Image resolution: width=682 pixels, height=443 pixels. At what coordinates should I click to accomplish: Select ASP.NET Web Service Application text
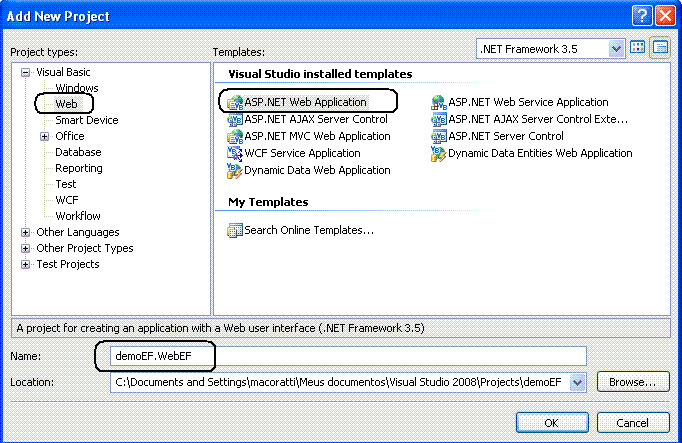click(528, 103)
